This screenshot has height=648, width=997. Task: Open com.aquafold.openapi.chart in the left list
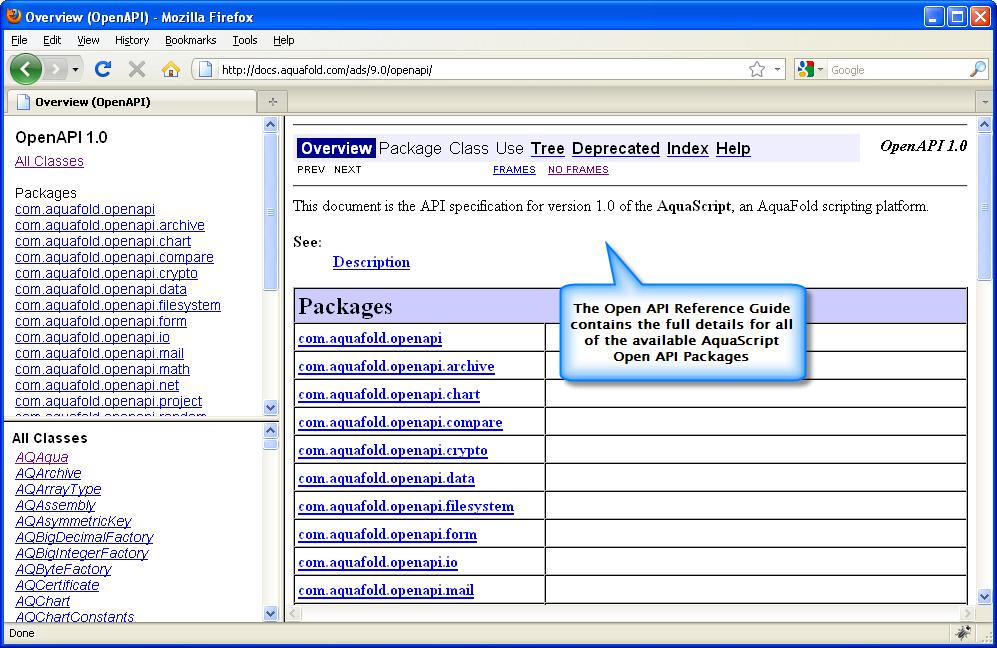coord(102,242)
